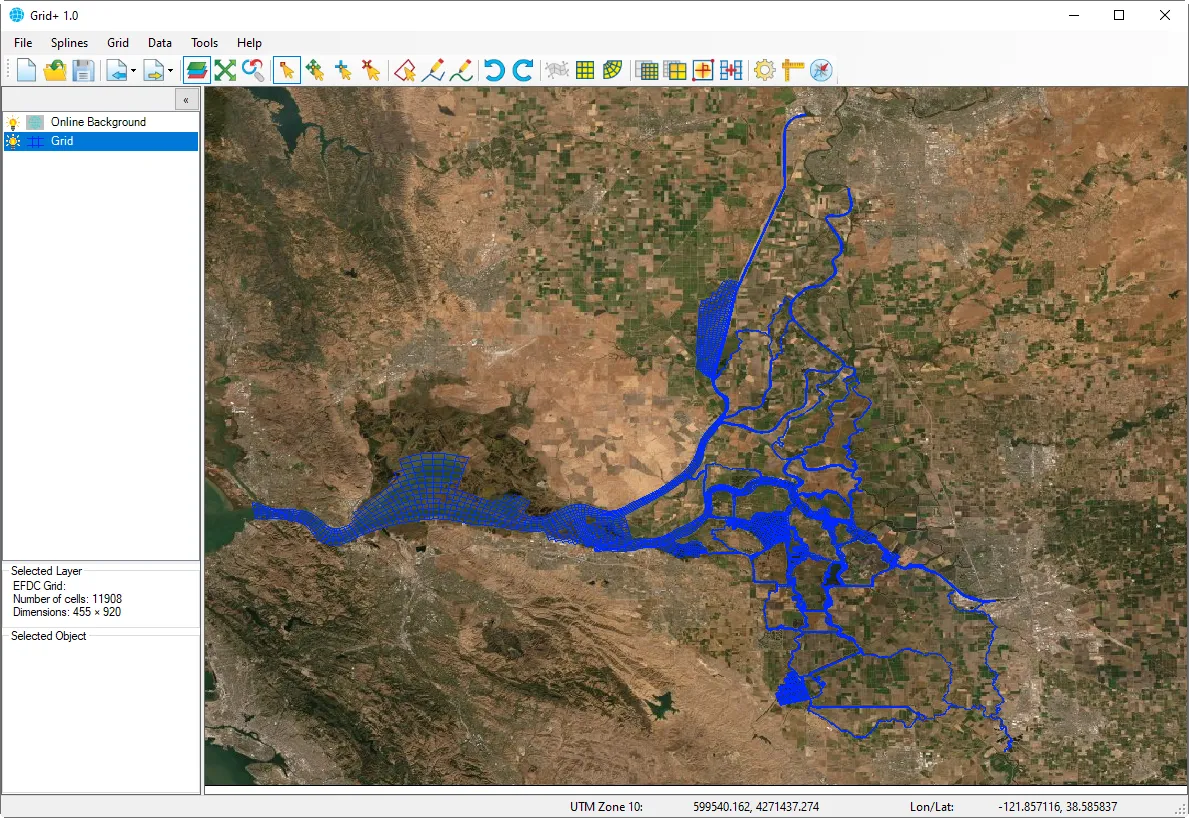
Task: Select the draw spline pencil tool
Action: point(432,70)
